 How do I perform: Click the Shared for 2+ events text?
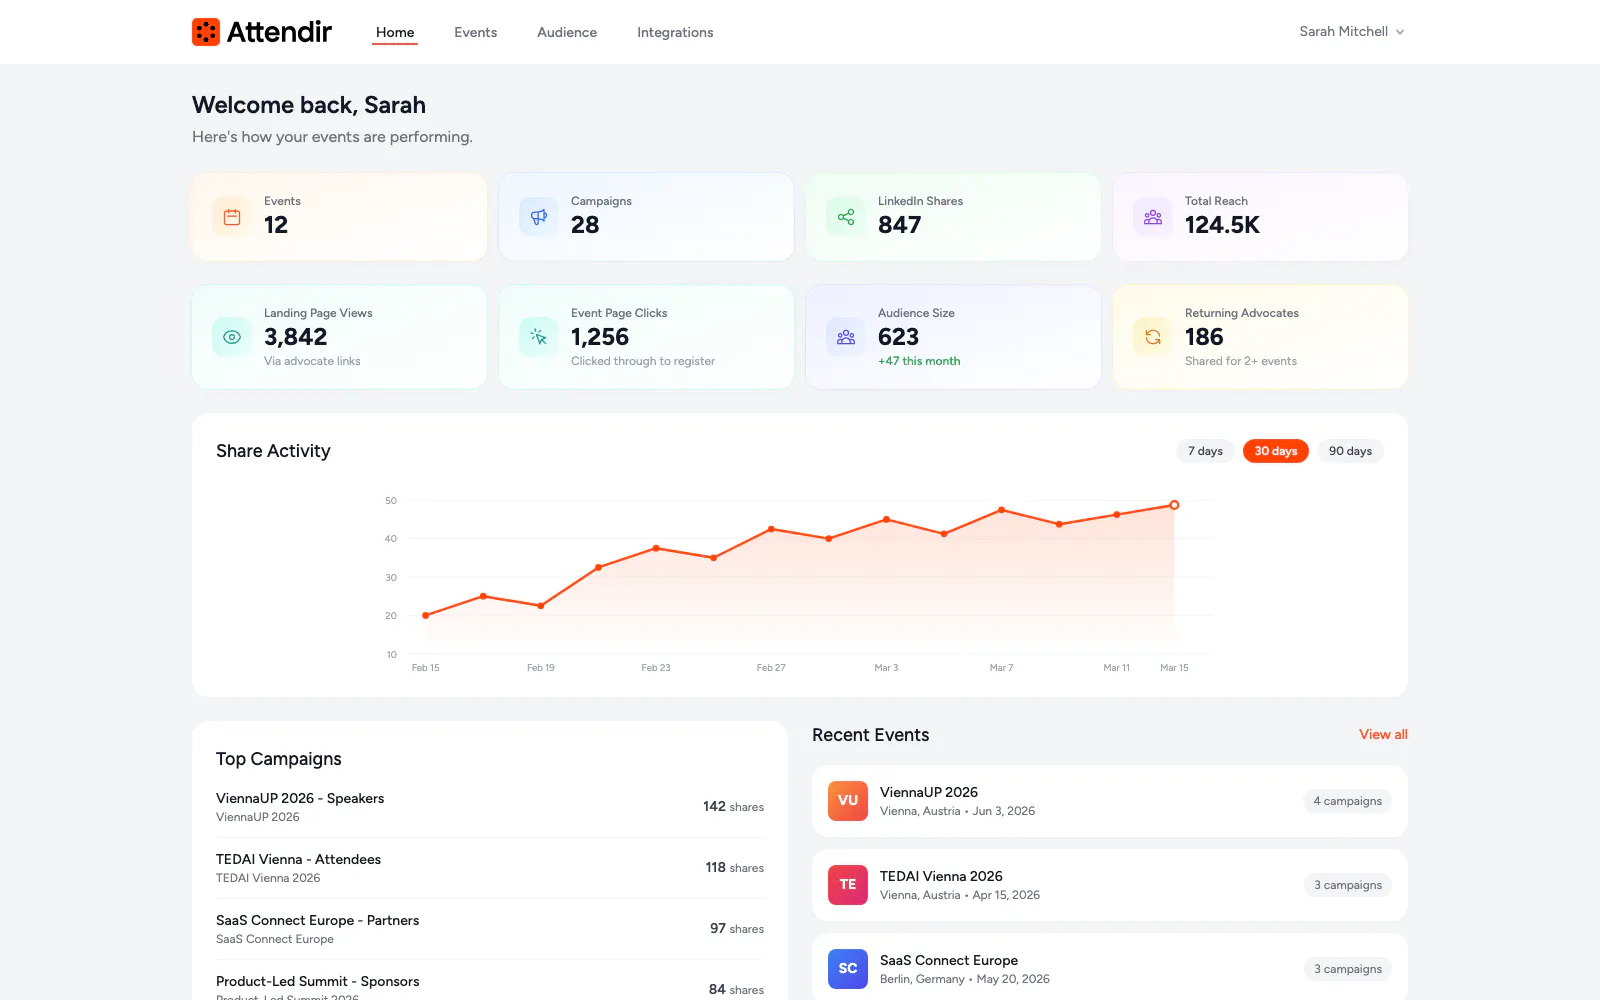(x=1241, y=361)
